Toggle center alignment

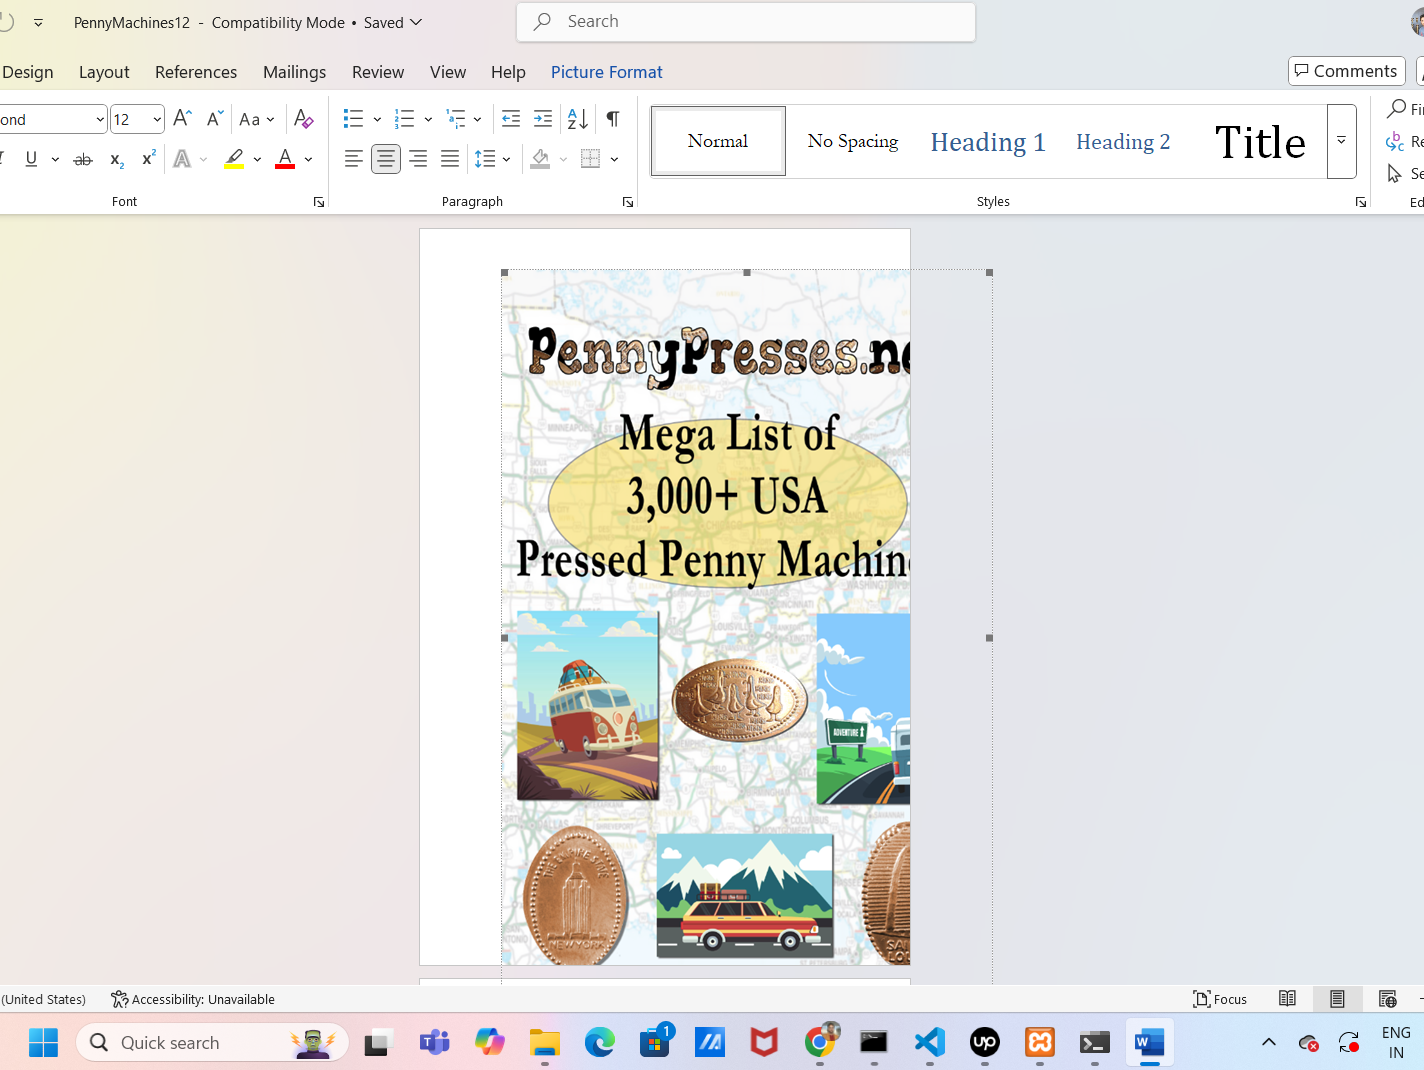(x=386, y=159)
